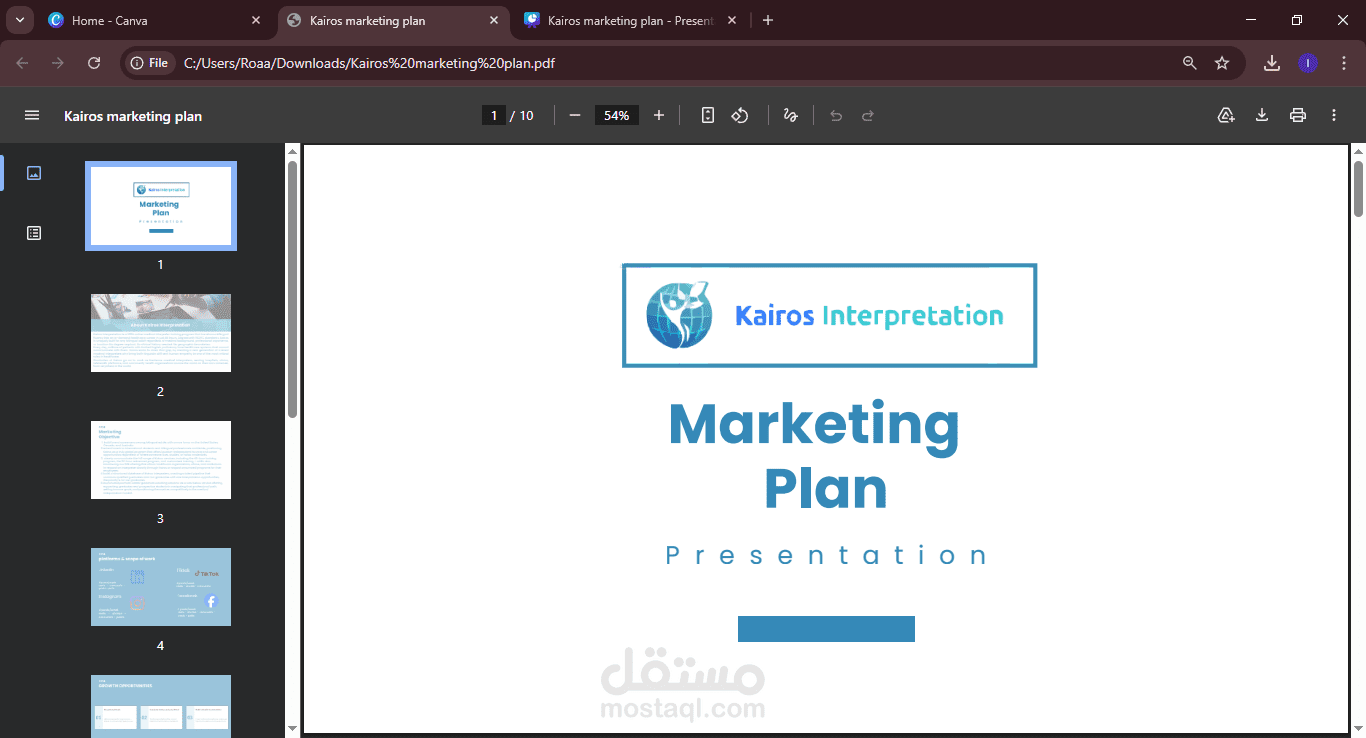1366x738 pixels.
Task: Click the document vertical scrollbar thumb
Action: pos(1358,188)
